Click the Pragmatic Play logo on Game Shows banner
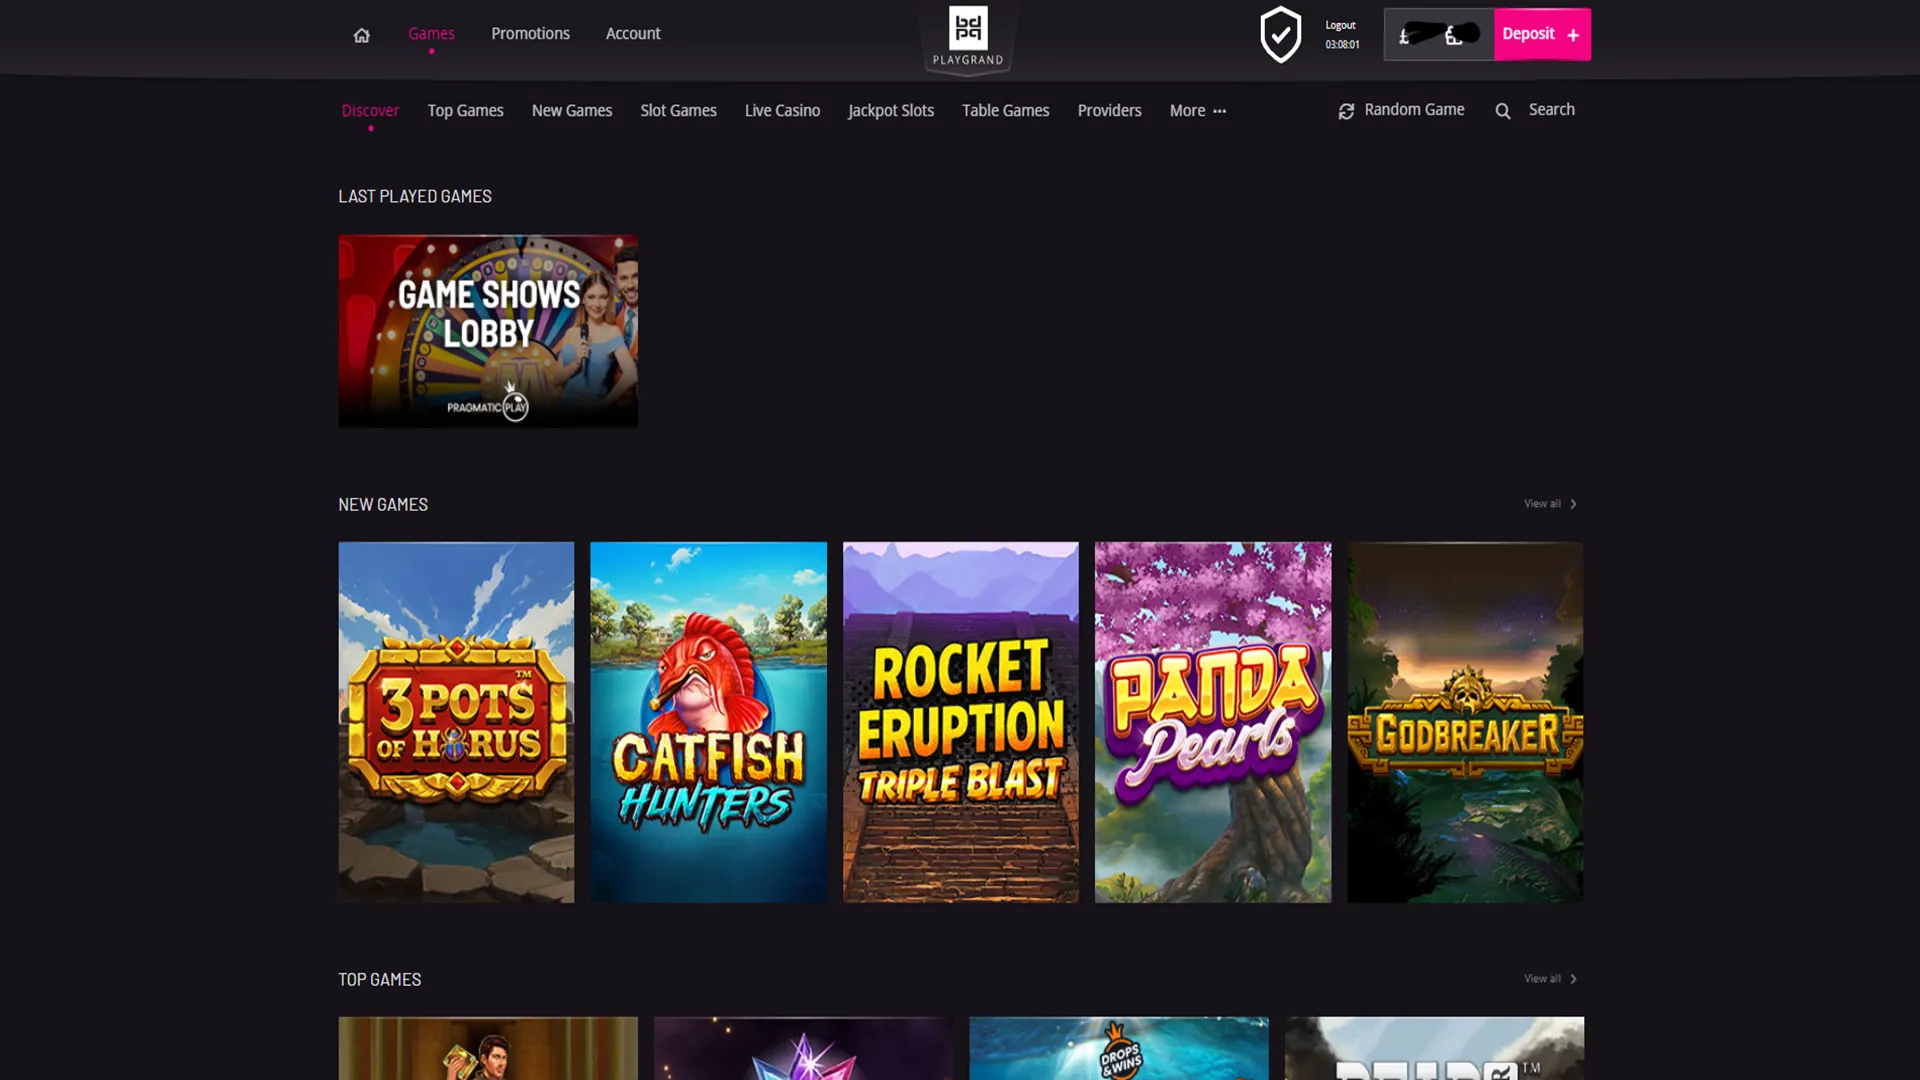This screenshot has height=1080, width=1920. point(488,407)
